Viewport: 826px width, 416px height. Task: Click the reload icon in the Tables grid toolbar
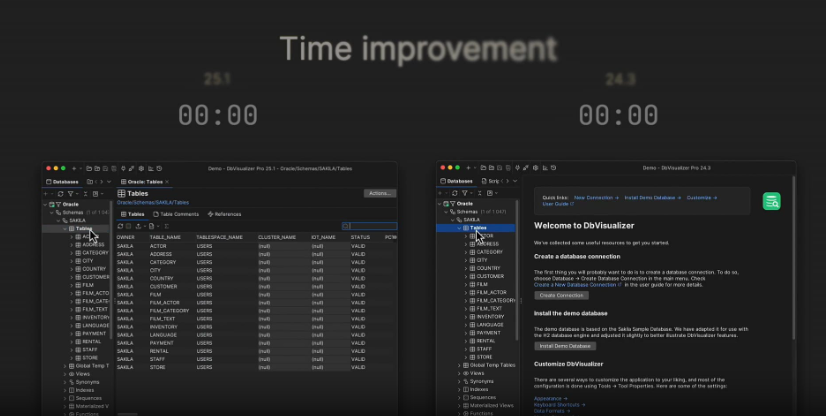point(121,226)
